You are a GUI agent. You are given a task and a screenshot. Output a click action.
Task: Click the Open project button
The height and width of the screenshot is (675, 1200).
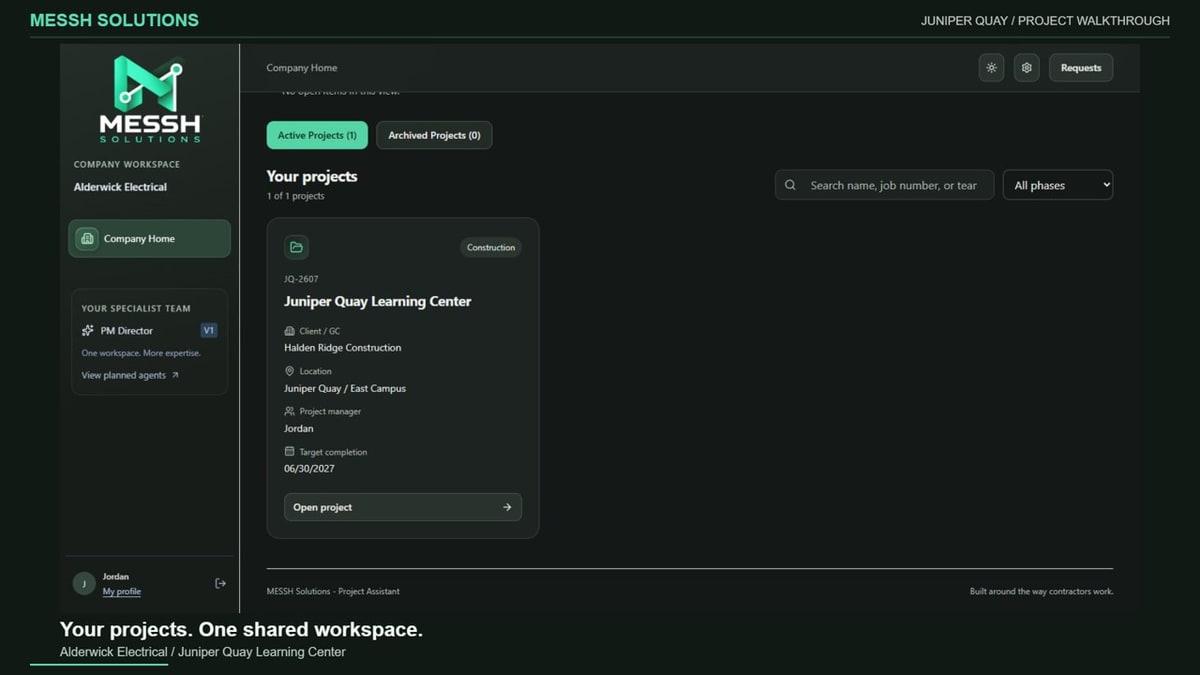pos(402,507)
